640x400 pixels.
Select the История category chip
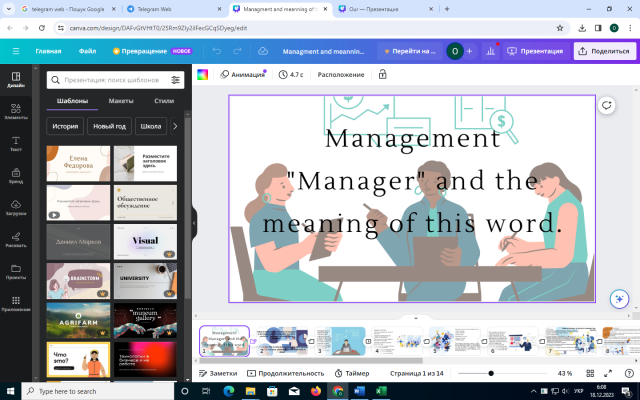(65, 126)
